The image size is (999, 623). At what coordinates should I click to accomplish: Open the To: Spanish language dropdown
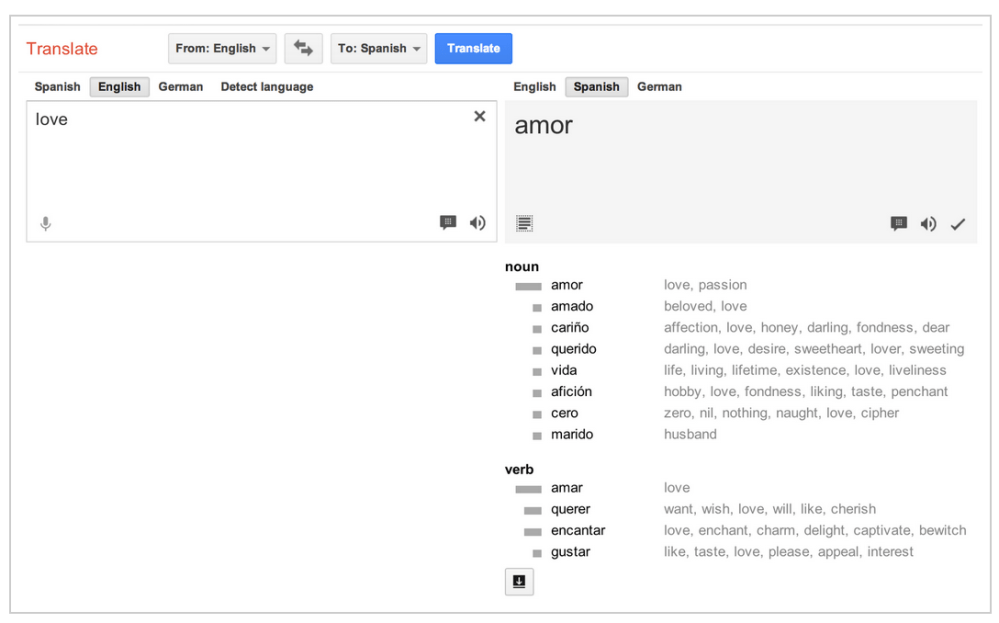[378, 48]
